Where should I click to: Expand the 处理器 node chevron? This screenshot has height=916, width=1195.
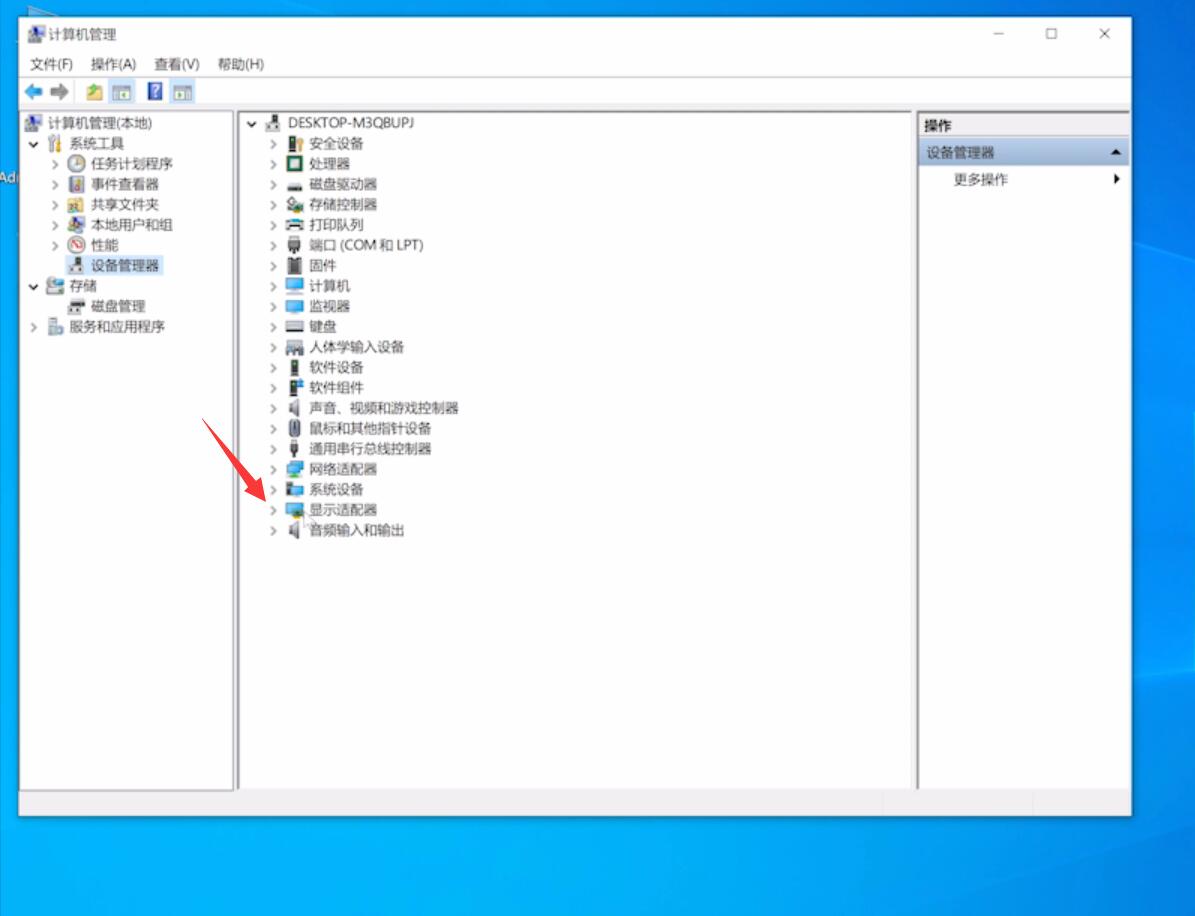click(274, 164)
